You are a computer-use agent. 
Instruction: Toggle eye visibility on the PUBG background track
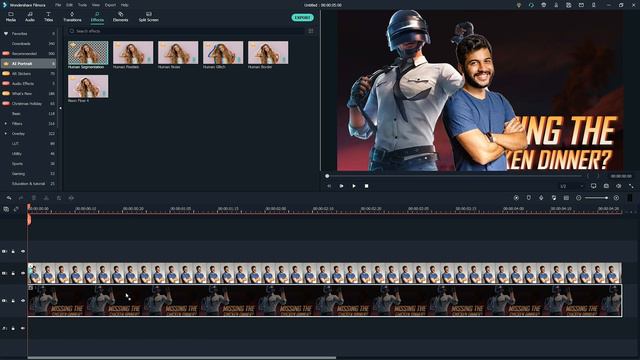pos(23,300)
